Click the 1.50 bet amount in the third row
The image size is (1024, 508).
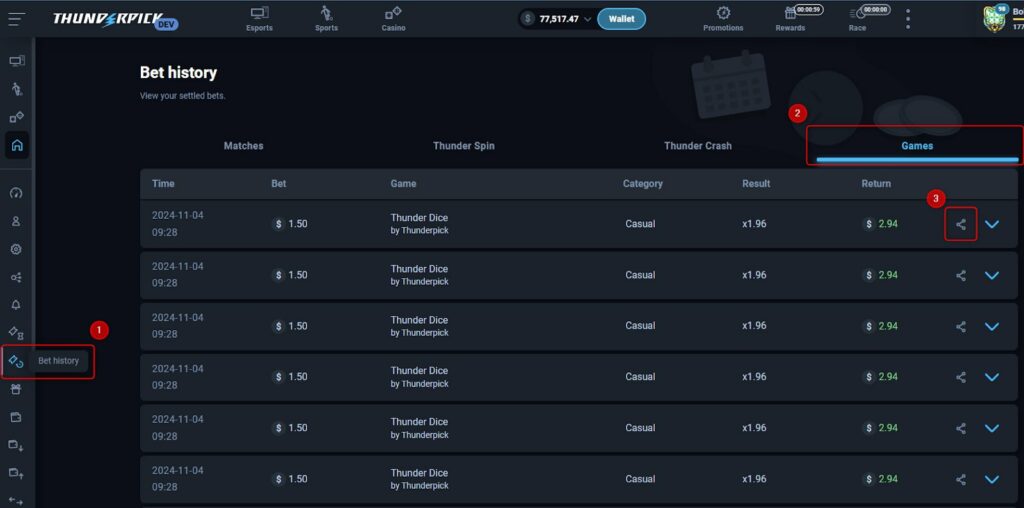298,326
